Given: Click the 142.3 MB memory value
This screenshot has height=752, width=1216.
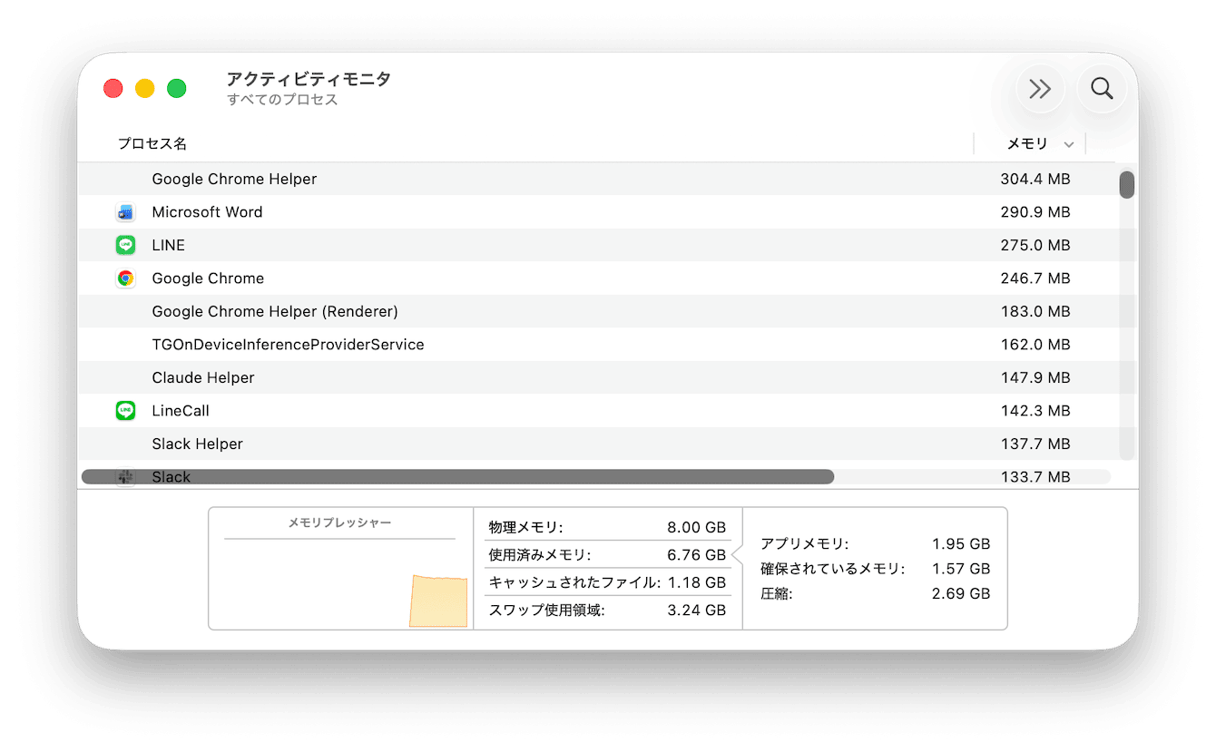Looking at the screenshot, I should pyautogui.click(x=1035, y=410).
